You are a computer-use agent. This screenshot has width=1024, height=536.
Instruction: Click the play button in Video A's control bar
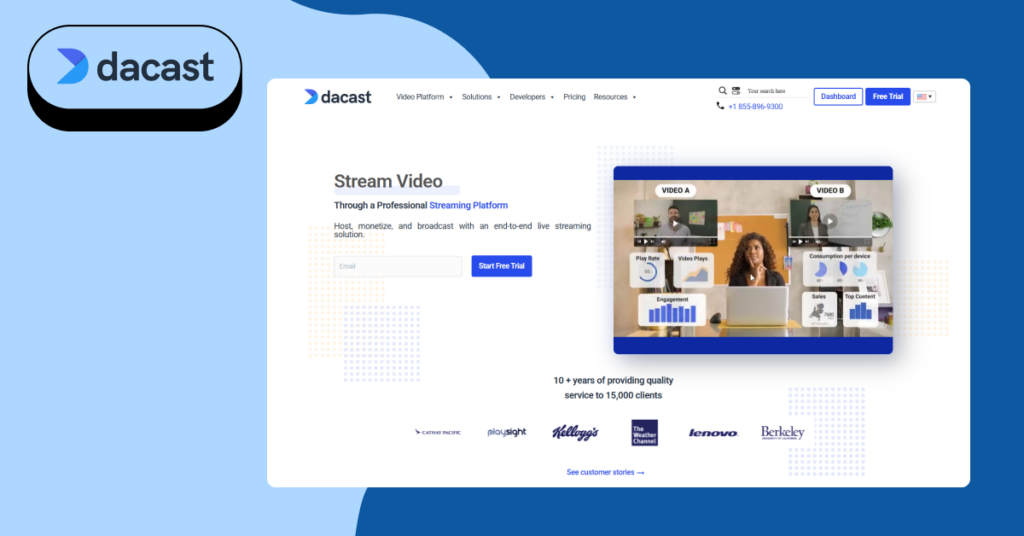pyautogui.click(x=646, y=242)
